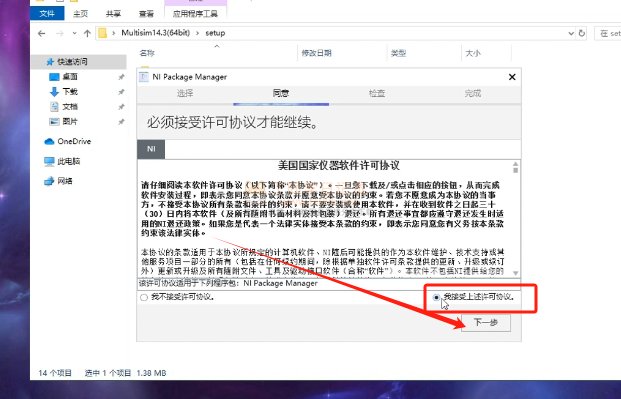
Task: Click the pin icon beside 下载
Action: [121, 92]
